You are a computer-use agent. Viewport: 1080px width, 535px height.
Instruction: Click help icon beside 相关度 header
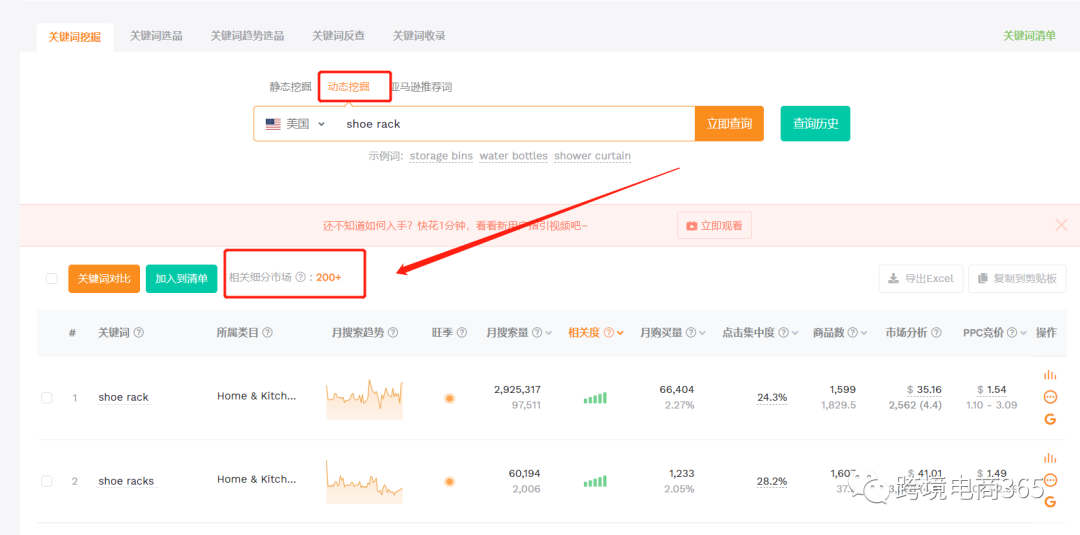[x=608, y=333]
